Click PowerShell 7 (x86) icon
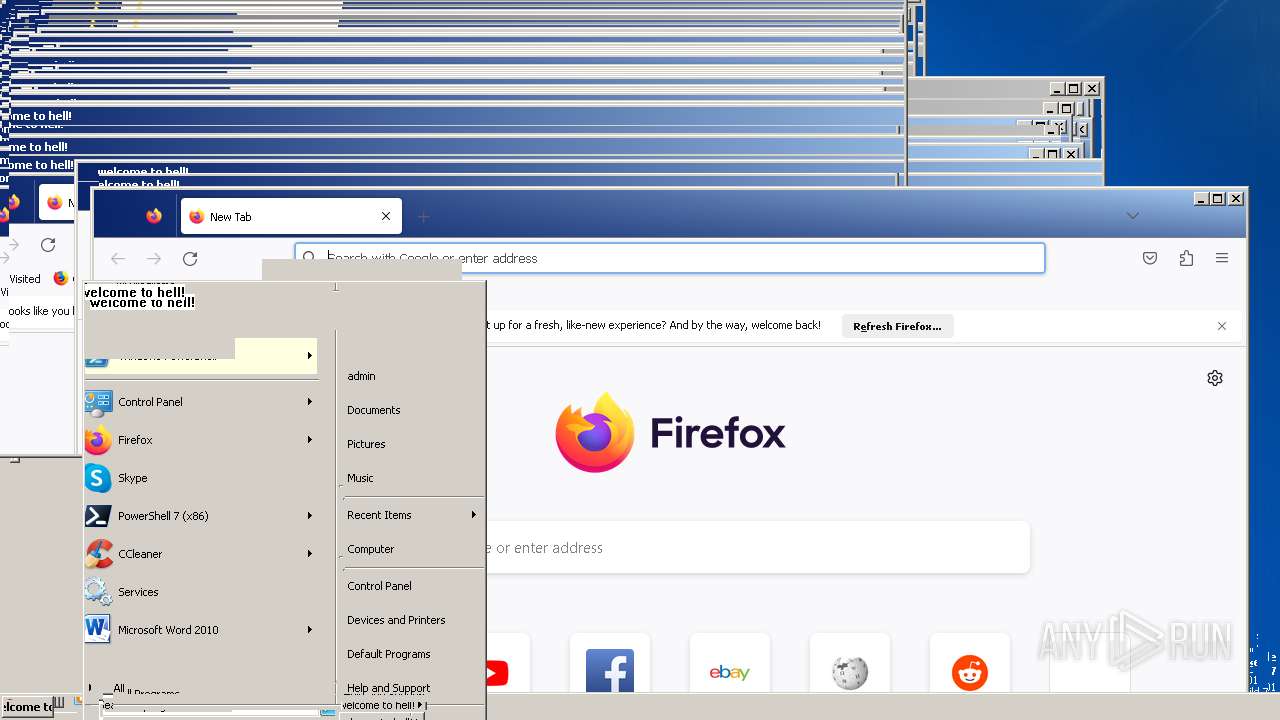1280x720 pixels. [98, 516]
